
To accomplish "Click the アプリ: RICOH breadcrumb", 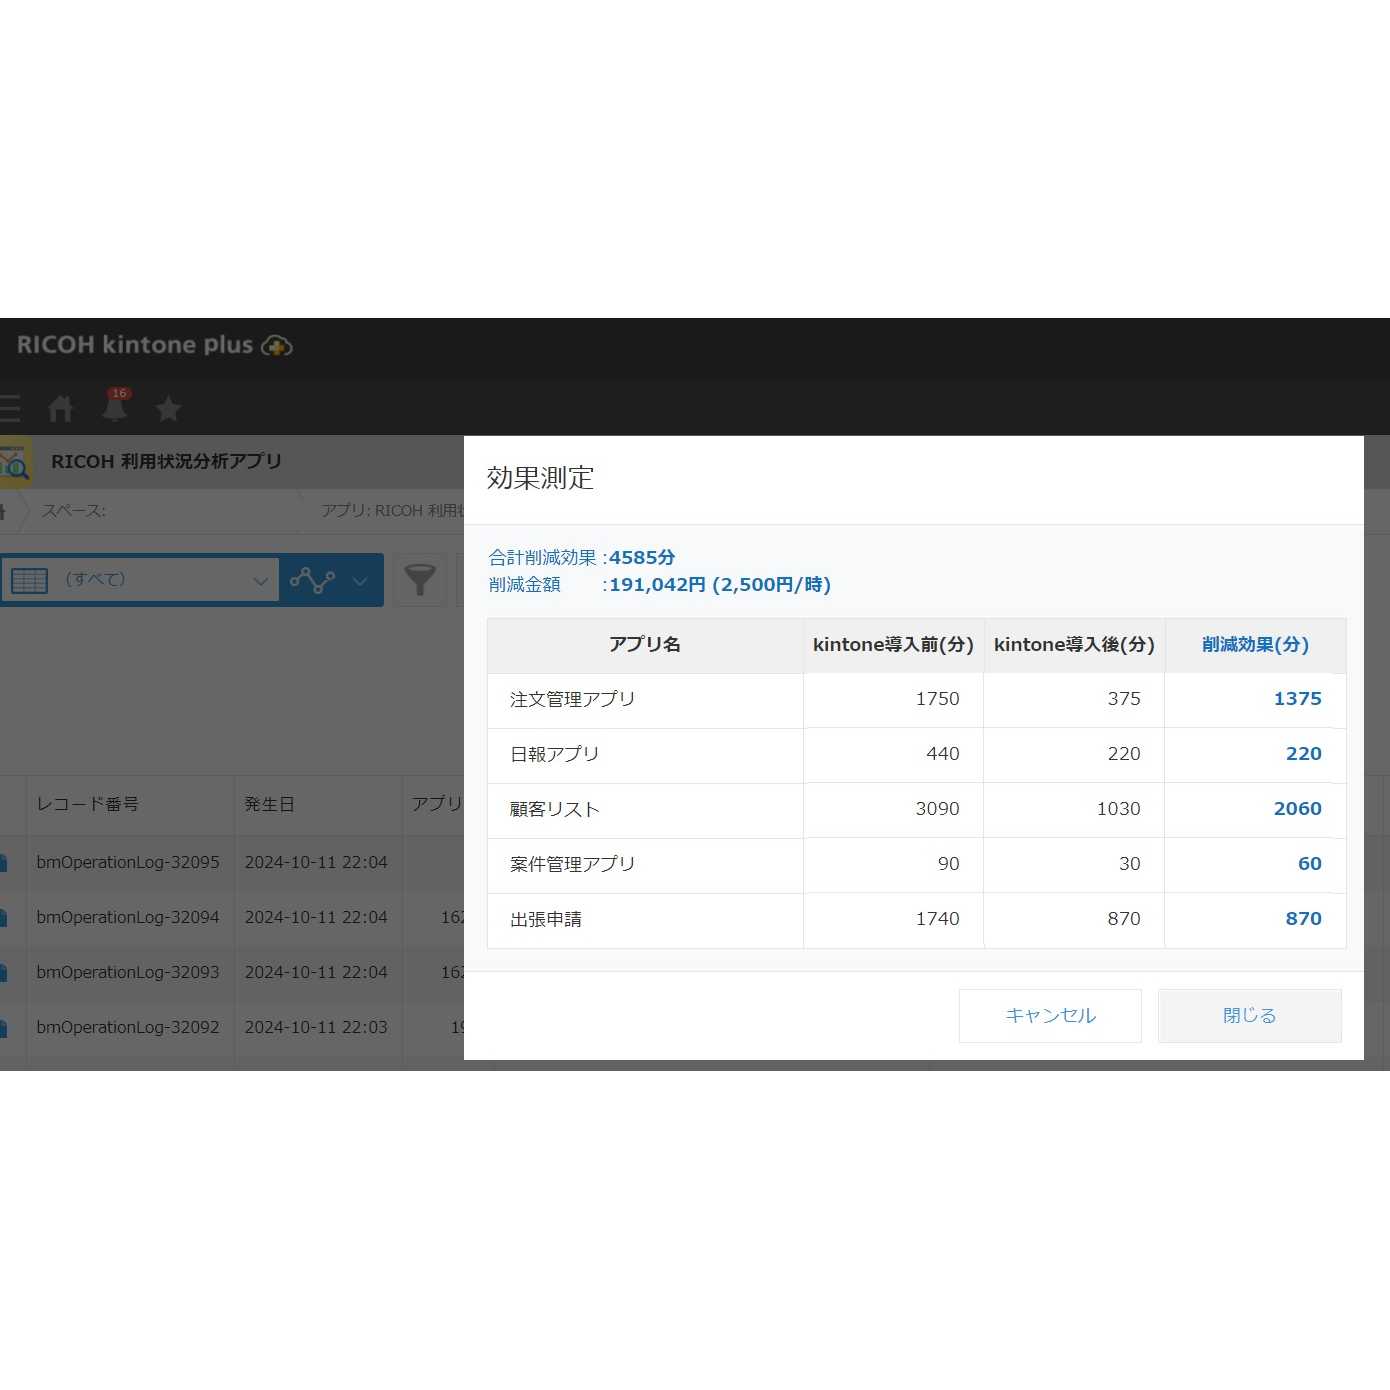I will pyautogui.click(x=392, y=511).
